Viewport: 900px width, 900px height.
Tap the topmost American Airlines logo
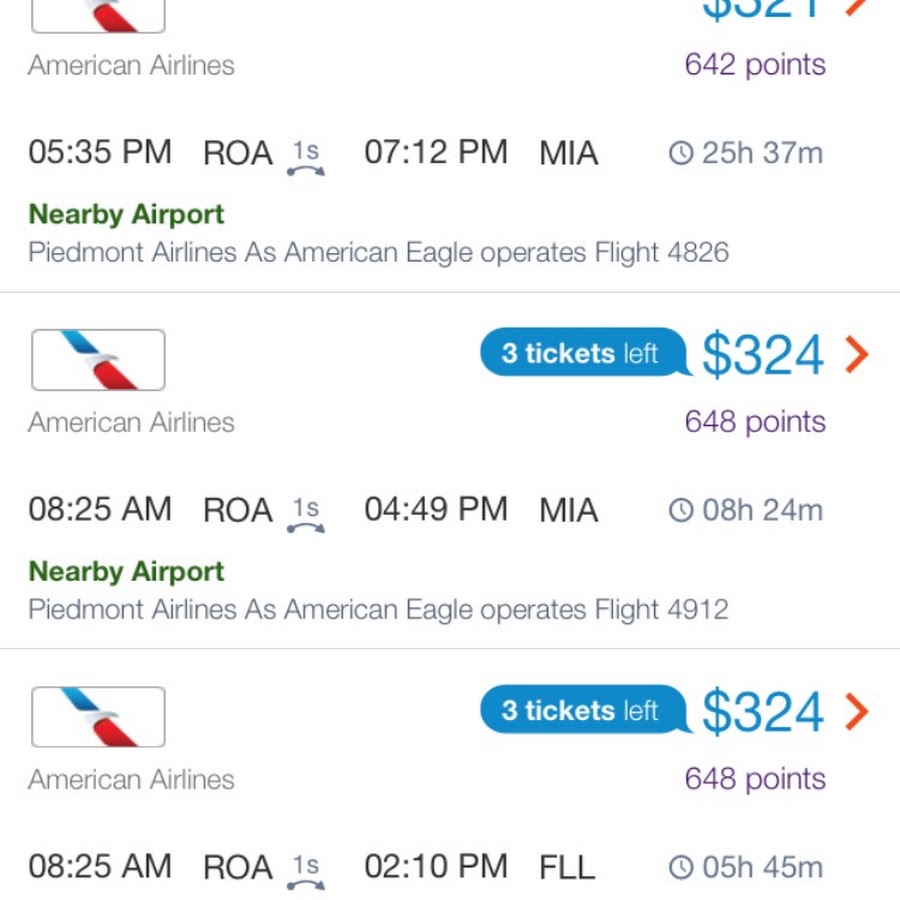click(98, 16)
